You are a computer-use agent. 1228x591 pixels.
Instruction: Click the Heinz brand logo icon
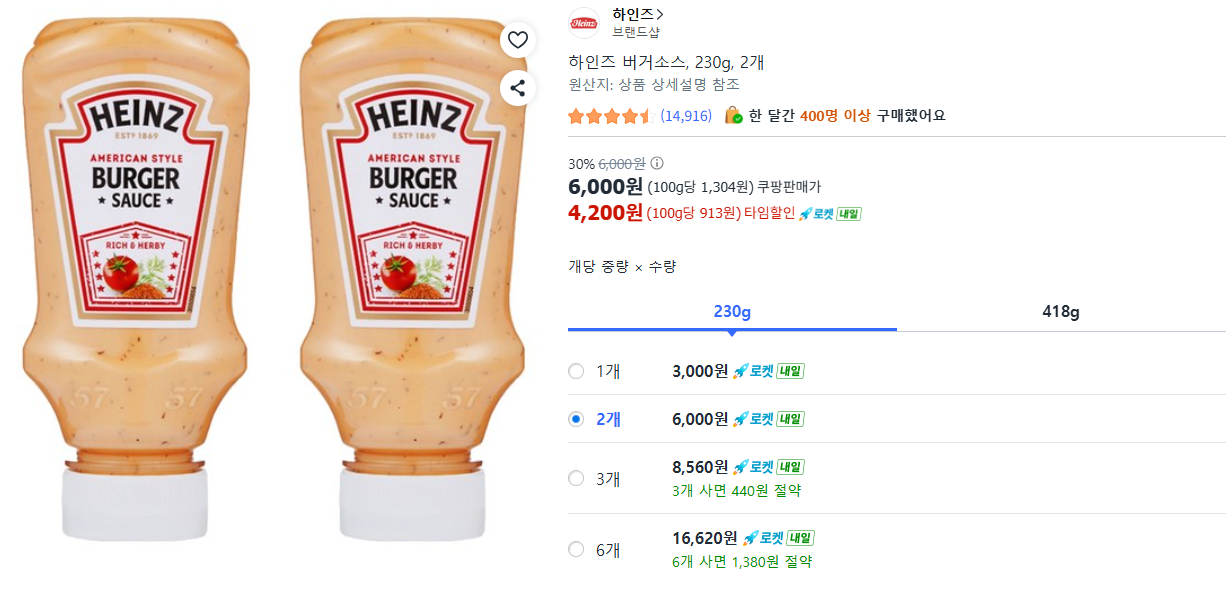(x=583, y=22)
